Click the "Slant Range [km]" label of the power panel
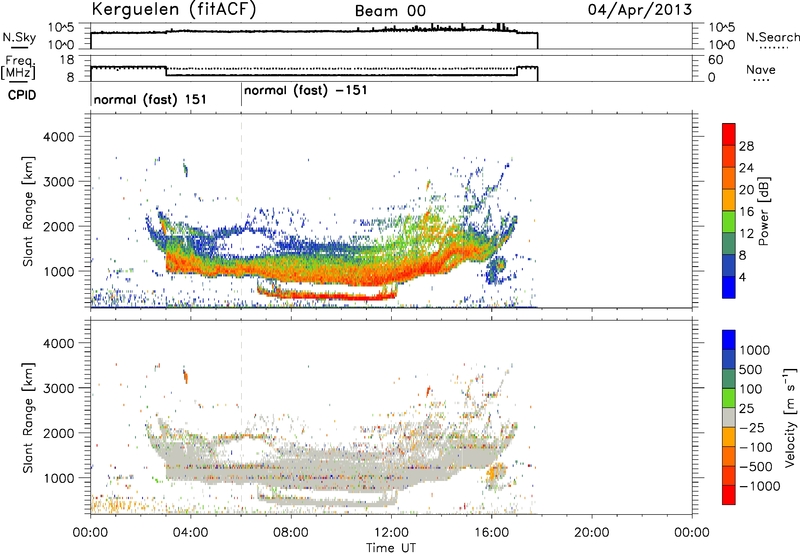Viewport: 800px width, 554px height. (x=28, y=211)
